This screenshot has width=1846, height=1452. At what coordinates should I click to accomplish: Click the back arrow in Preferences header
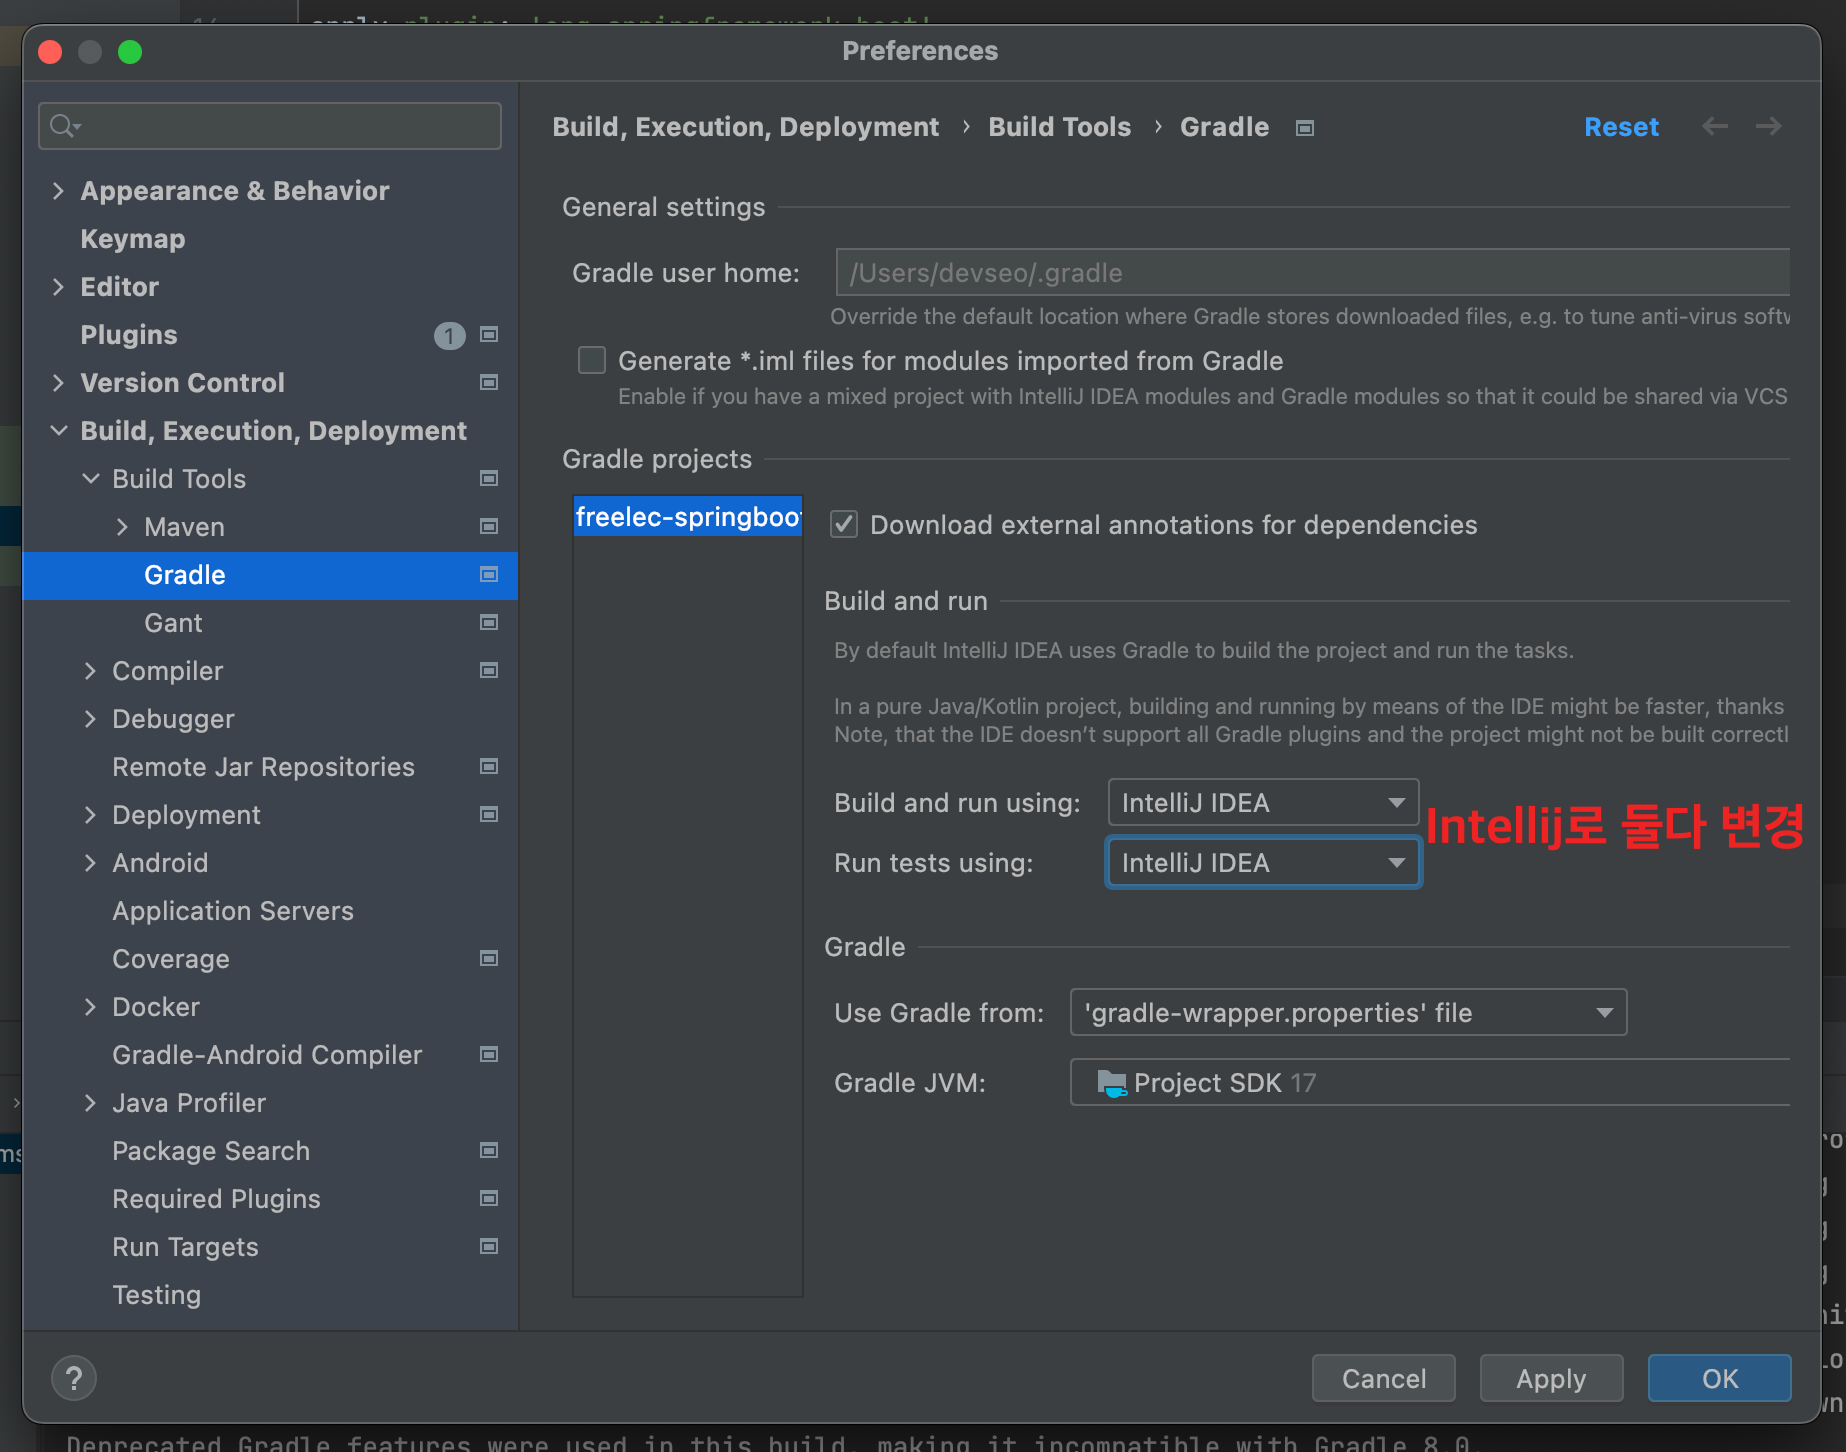point(1715,126)
